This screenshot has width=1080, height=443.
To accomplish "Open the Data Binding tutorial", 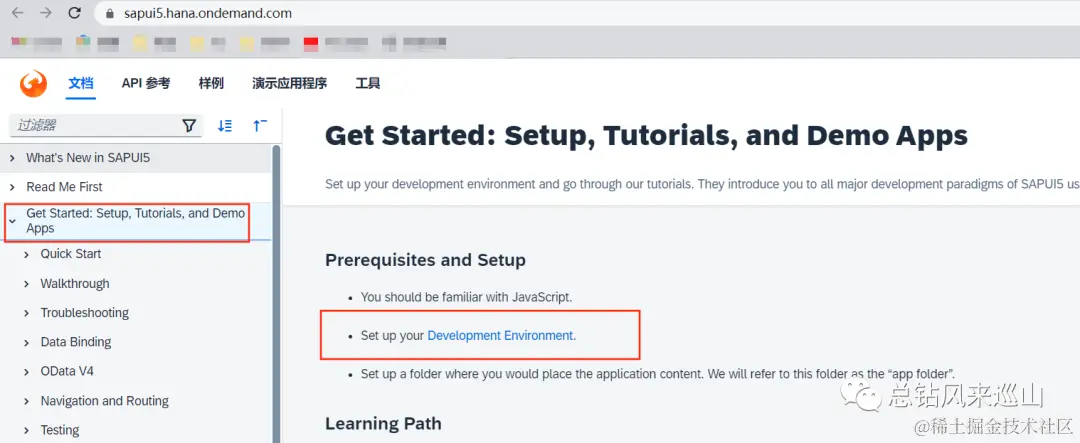I will click(75, 342).
